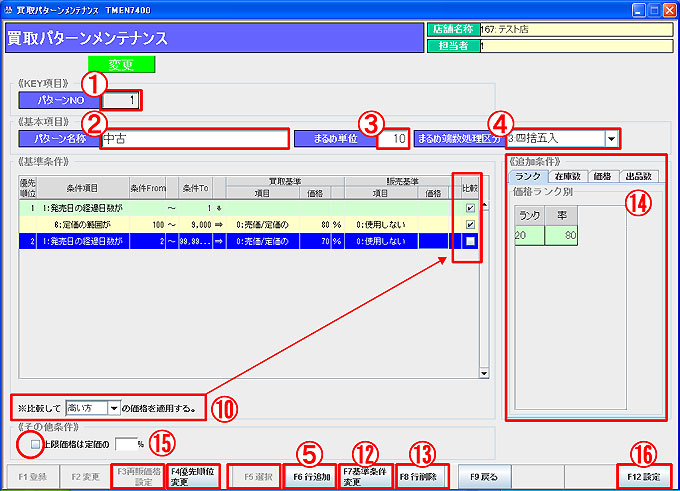Switch to the 在庫数 tab
This screenshot has height=491, width=680.
click(567, 176)
